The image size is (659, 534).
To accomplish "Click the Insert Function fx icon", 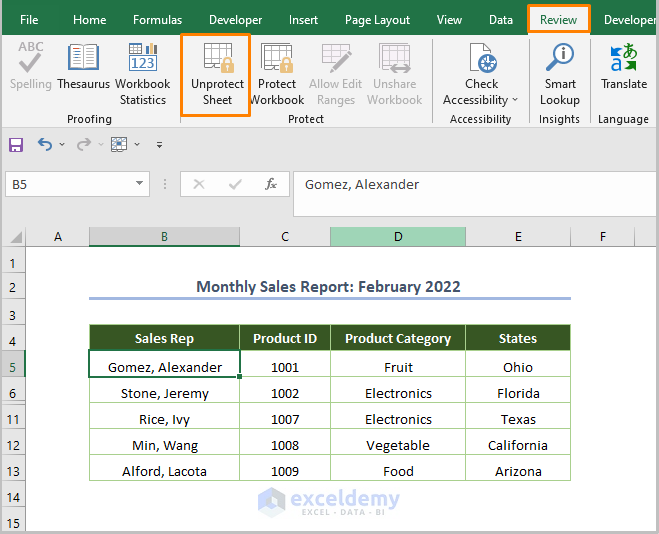I will click(271, 184).
